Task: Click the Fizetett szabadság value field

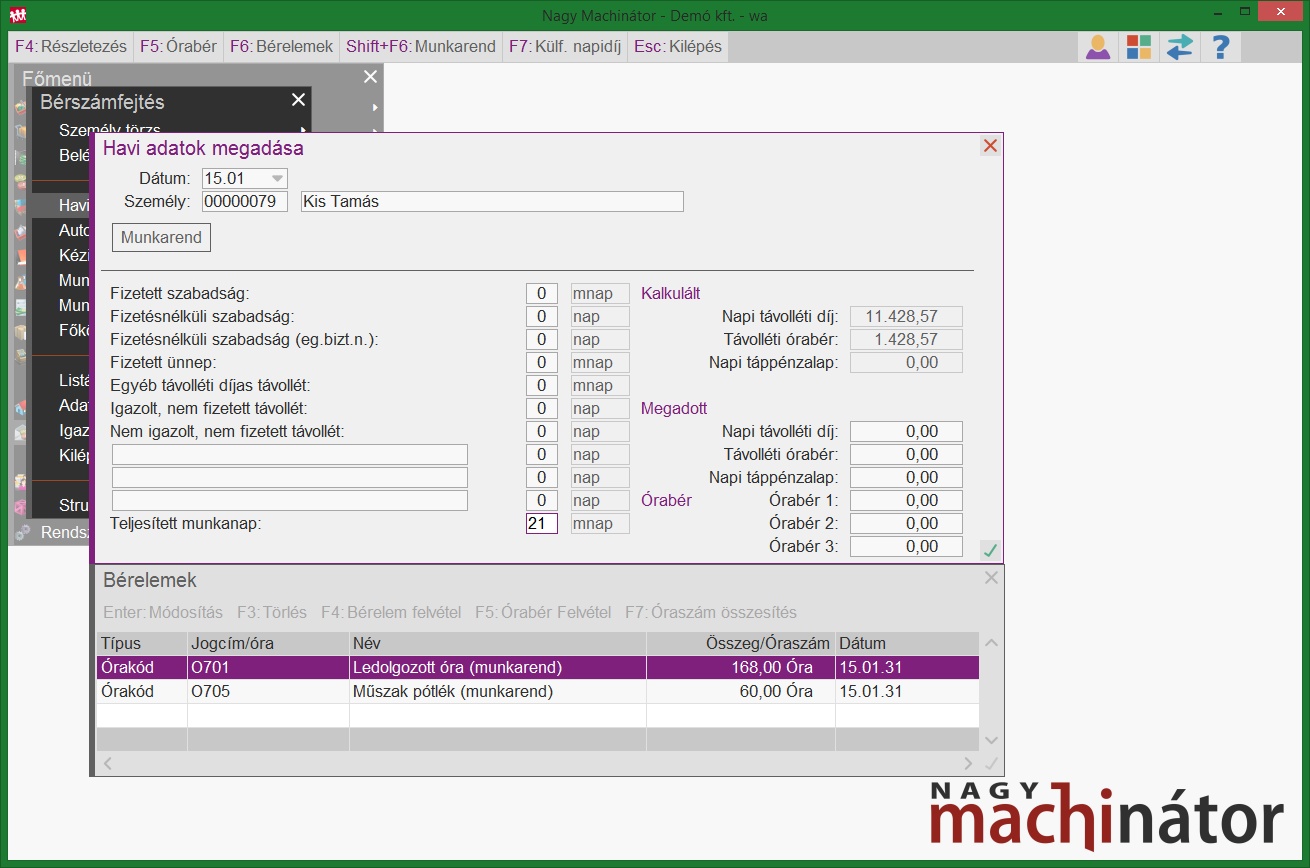Action: pyautogui.click(x=542, y=294)
